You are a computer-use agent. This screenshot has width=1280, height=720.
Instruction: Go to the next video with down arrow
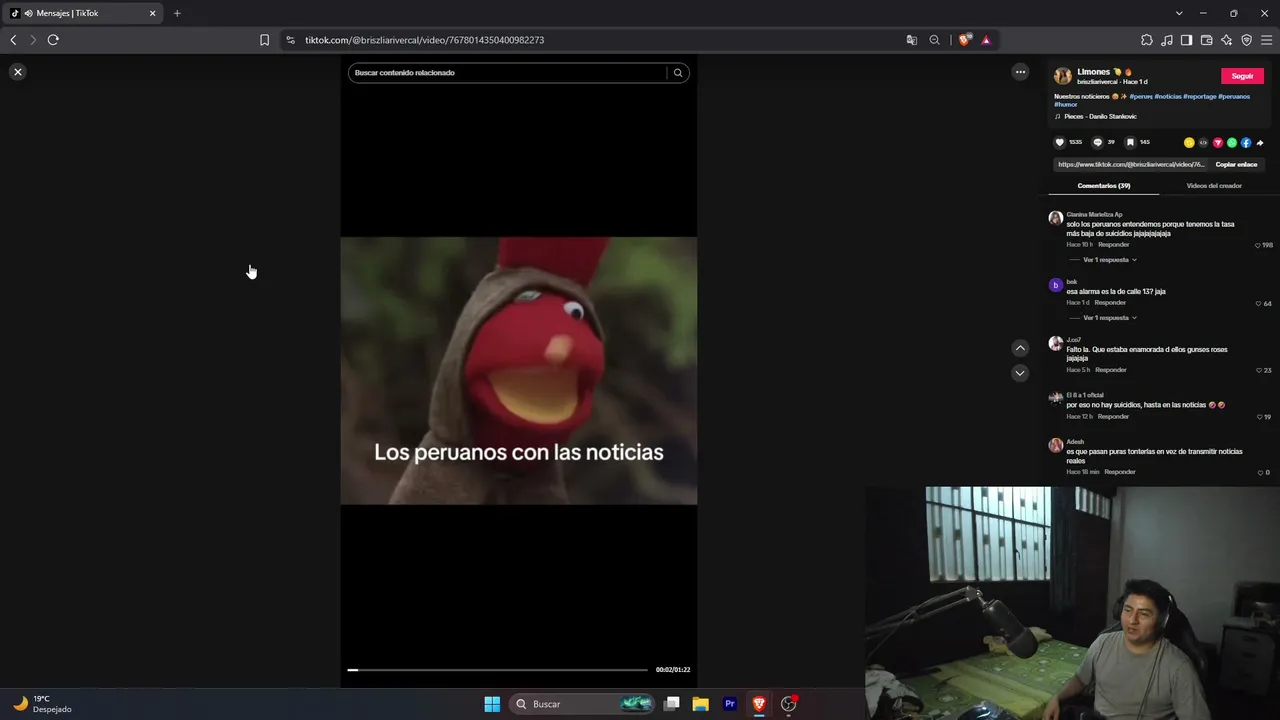coord(1020,373)
